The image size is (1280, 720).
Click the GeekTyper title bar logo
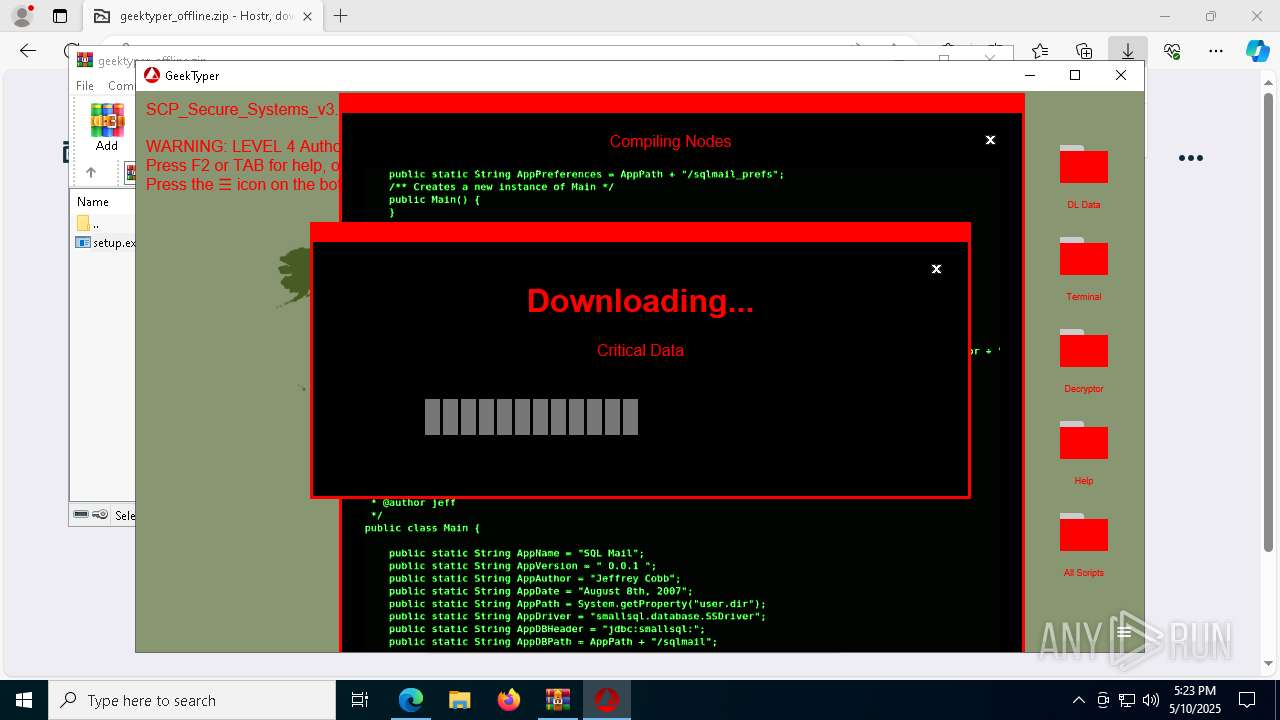[152, 75]
